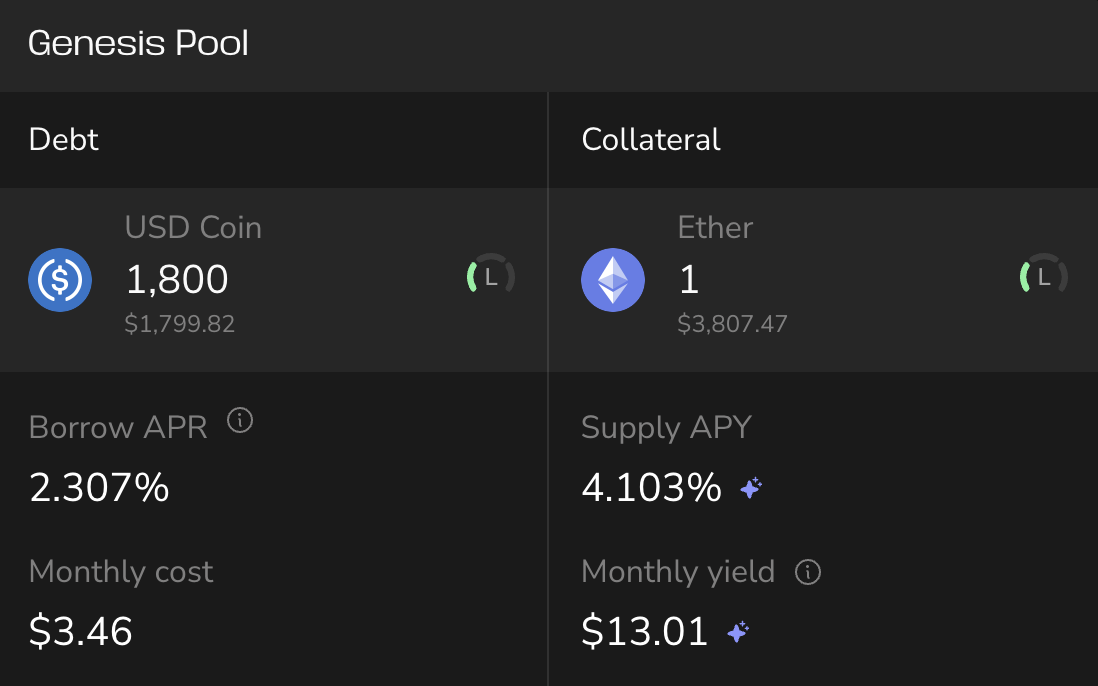The width and height of the screenshot is (1098, 686).
Task: Click the Ether token icon
Action: (613, 280)
